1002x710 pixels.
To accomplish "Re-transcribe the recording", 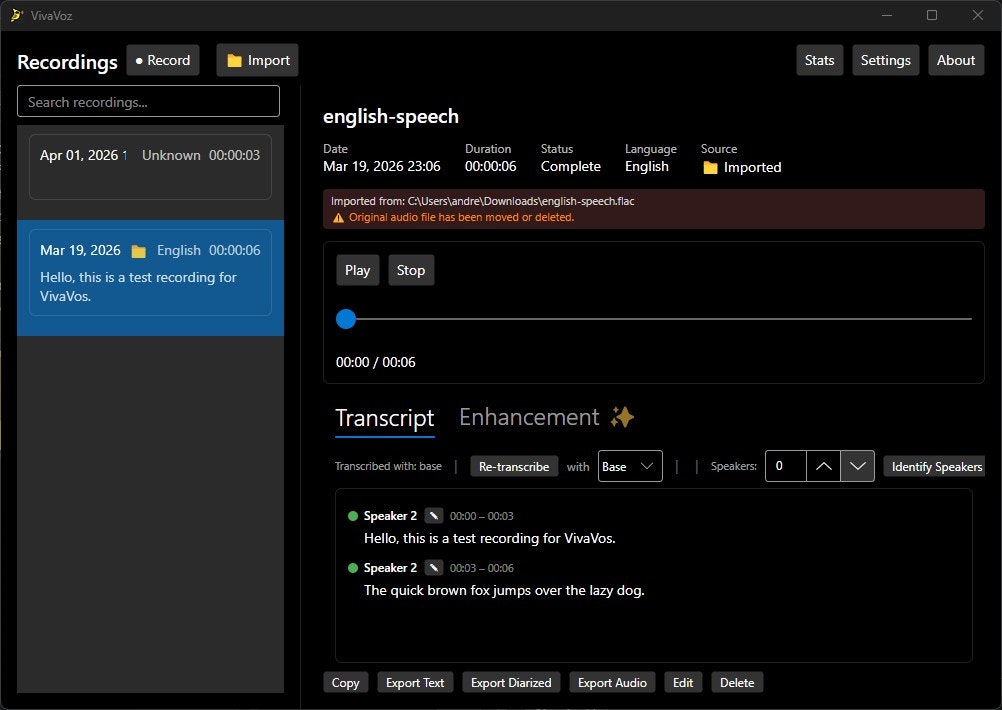I will 514,467.
